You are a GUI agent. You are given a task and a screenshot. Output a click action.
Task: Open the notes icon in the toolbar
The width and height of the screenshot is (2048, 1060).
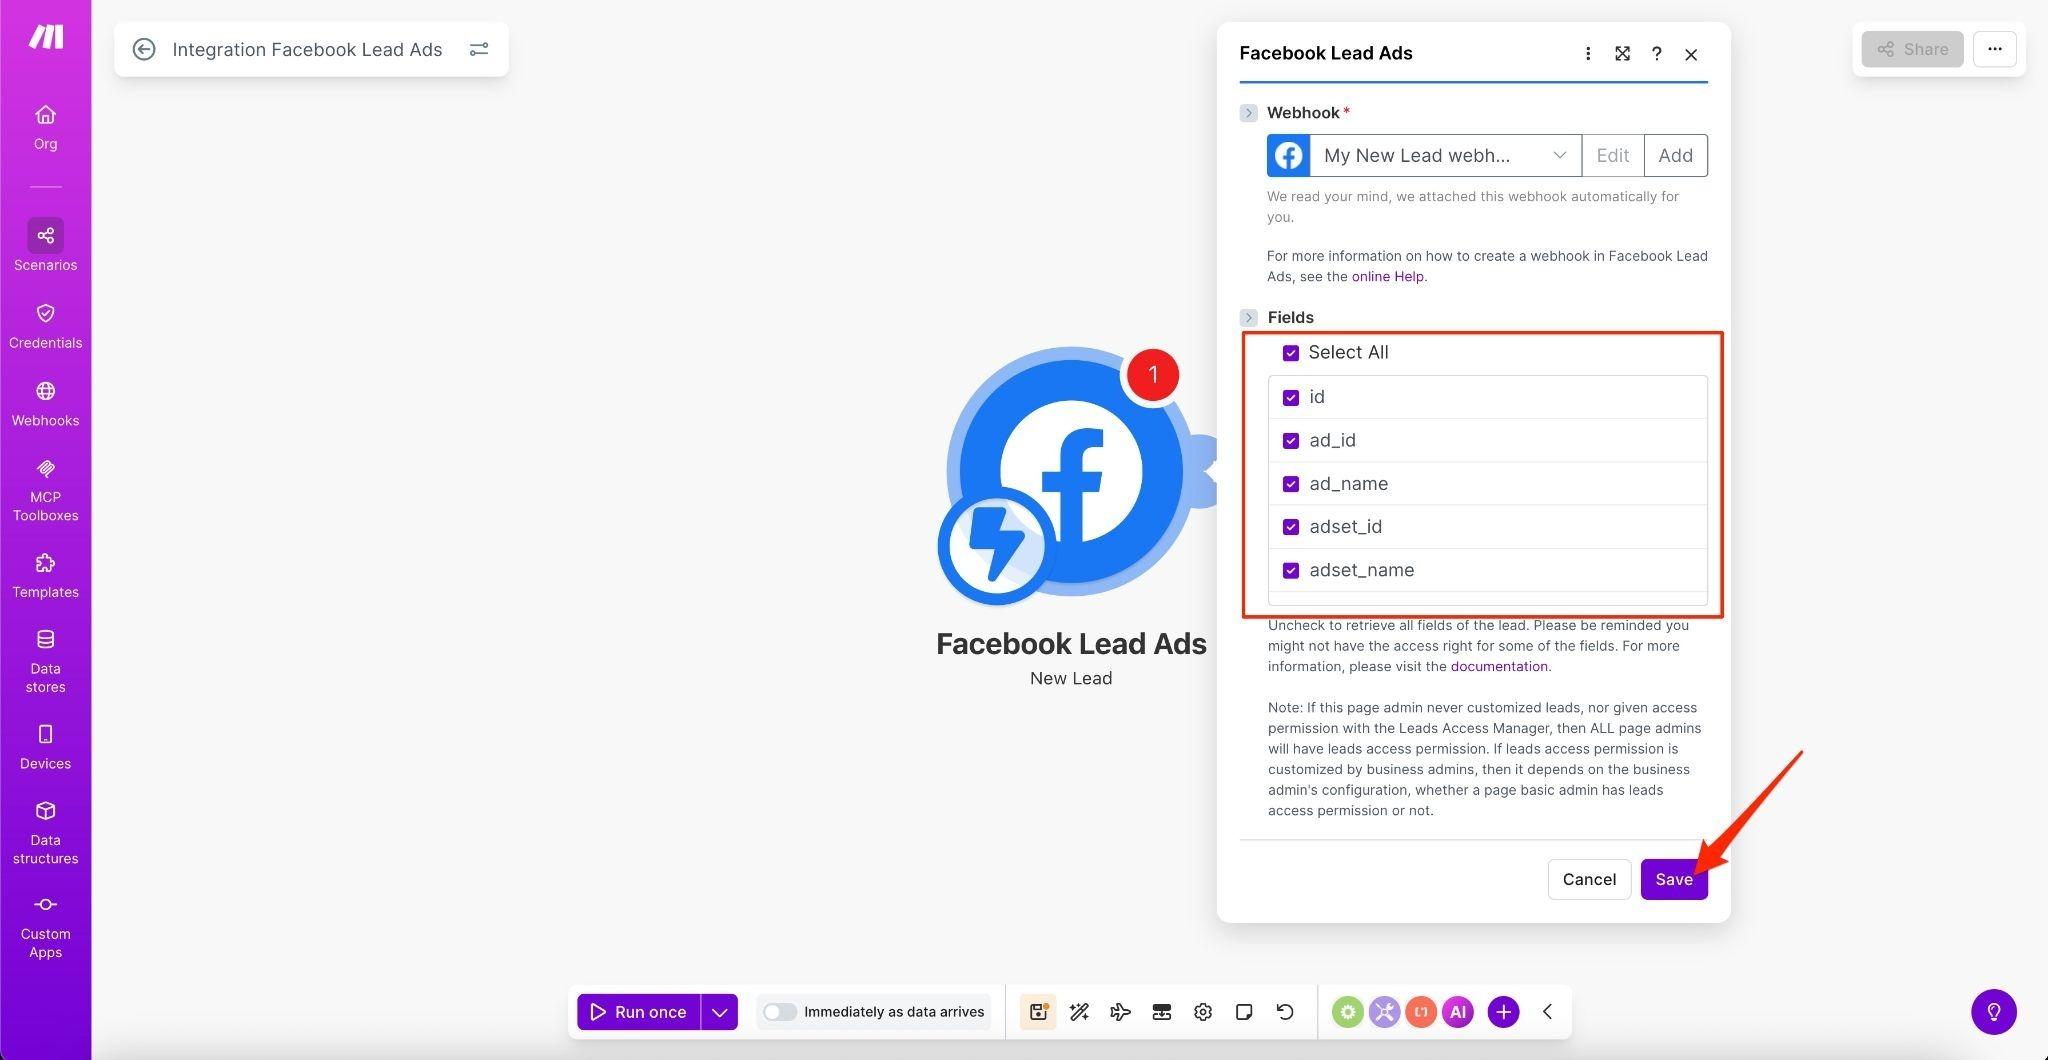1244,1012
